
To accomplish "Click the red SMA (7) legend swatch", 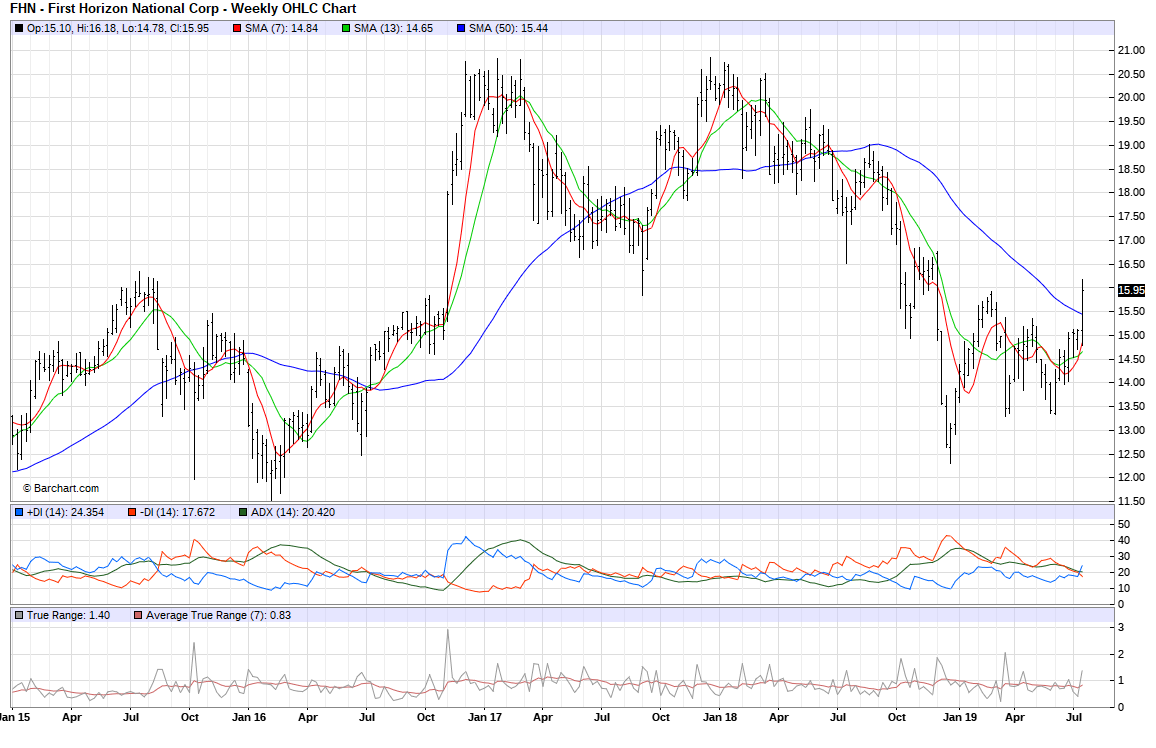I will coord(237,28).
